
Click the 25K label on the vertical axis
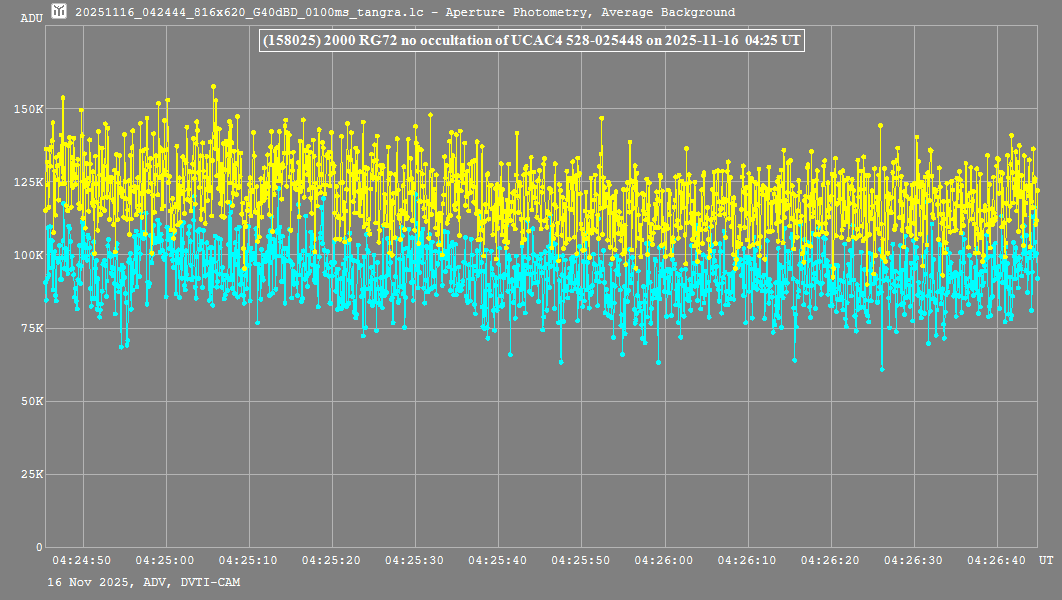[31, 474]
